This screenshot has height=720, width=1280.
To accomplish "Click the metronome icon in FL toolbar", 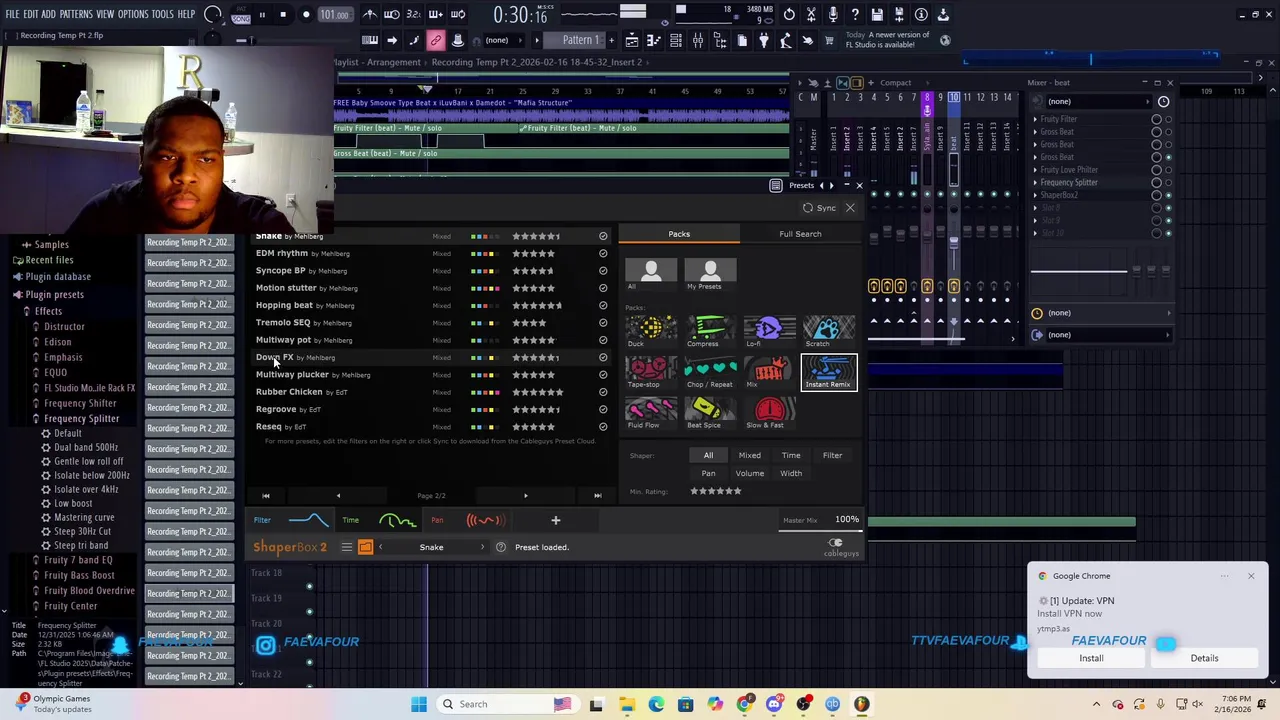I will pos(370,14).
